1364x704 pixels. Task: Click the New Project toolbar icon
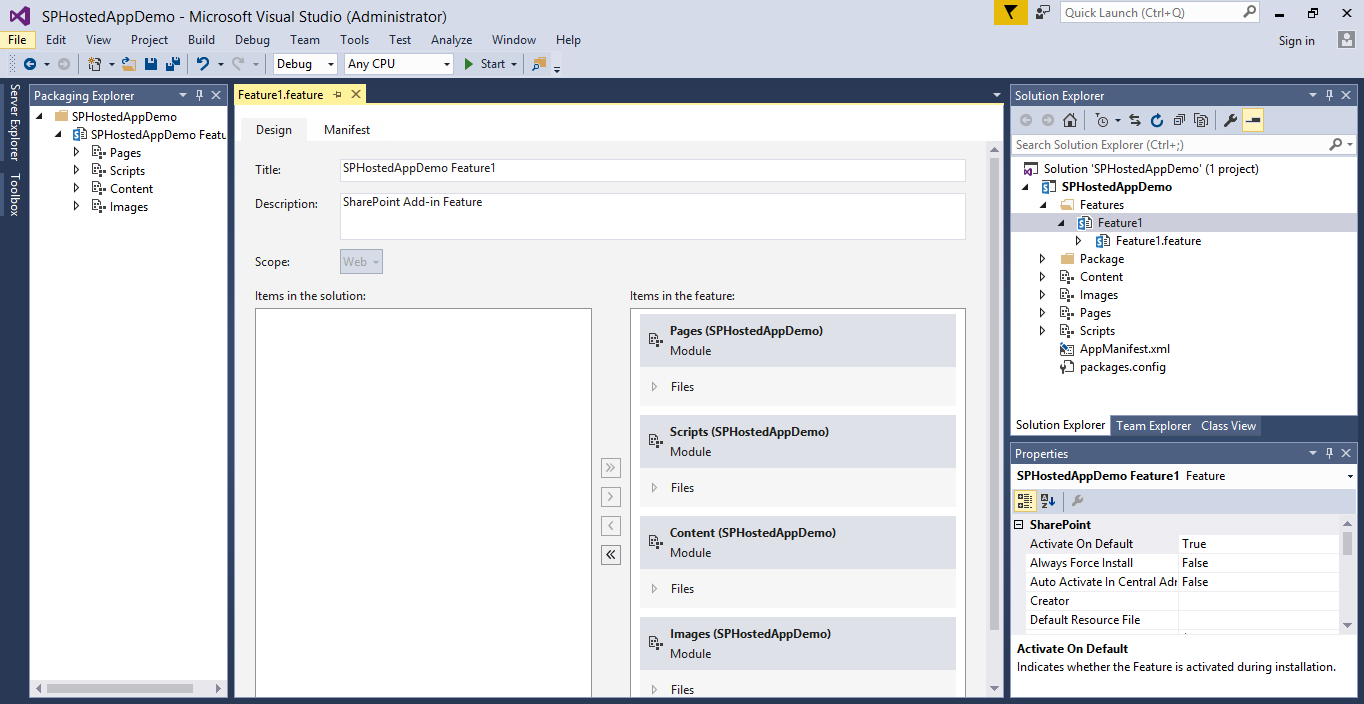tap(95, 64)
